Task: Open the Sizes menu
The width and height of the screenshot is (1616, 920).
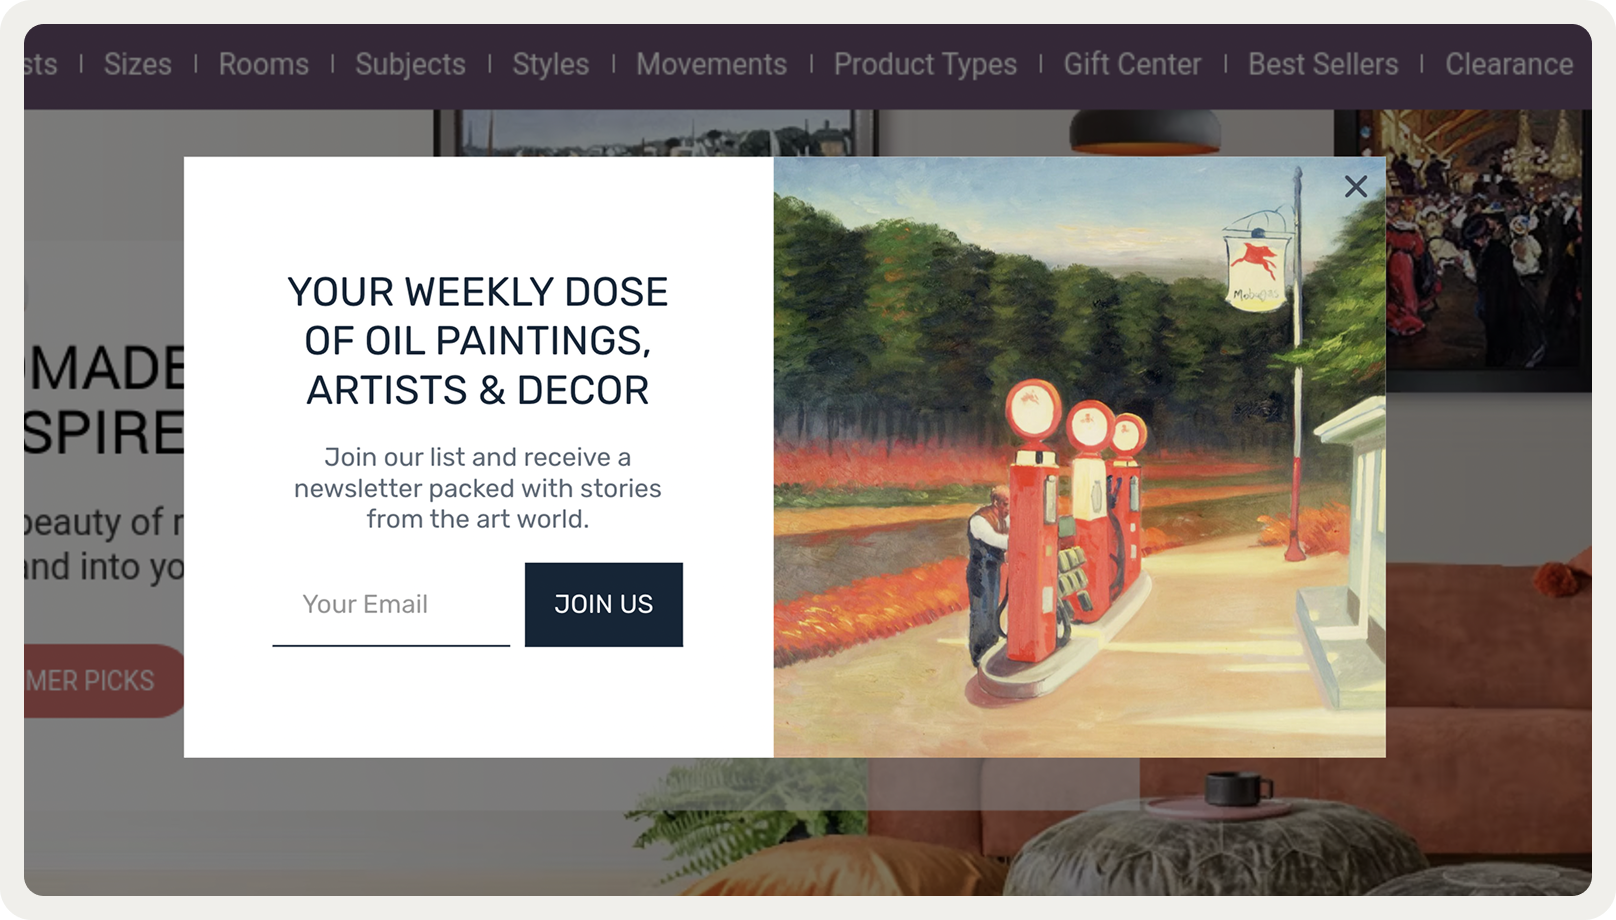Action: (138, 64)
